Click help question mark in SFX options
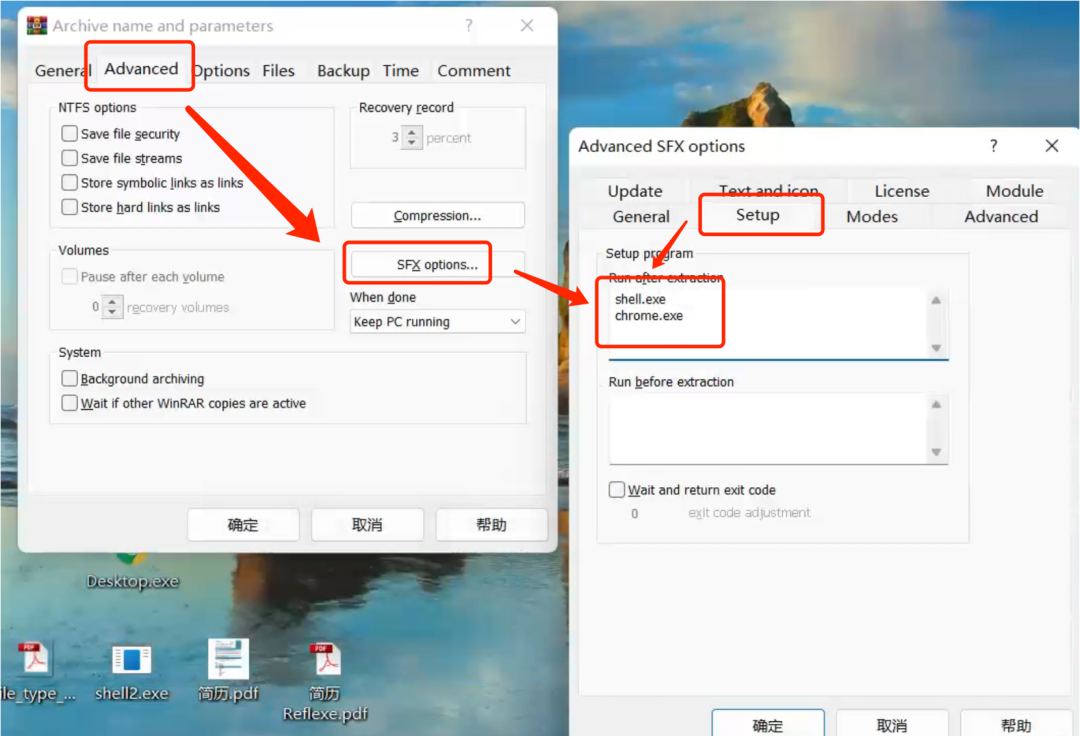Image resolution: width=1080 pixels, height=736 pixels. [x=993, y=146]
